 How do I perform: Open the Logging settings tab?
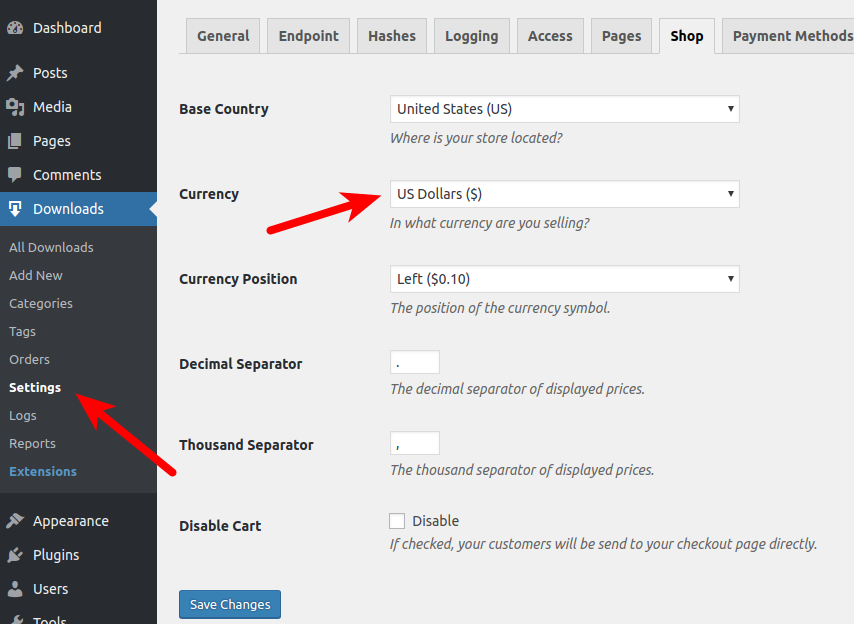(471, 36)
